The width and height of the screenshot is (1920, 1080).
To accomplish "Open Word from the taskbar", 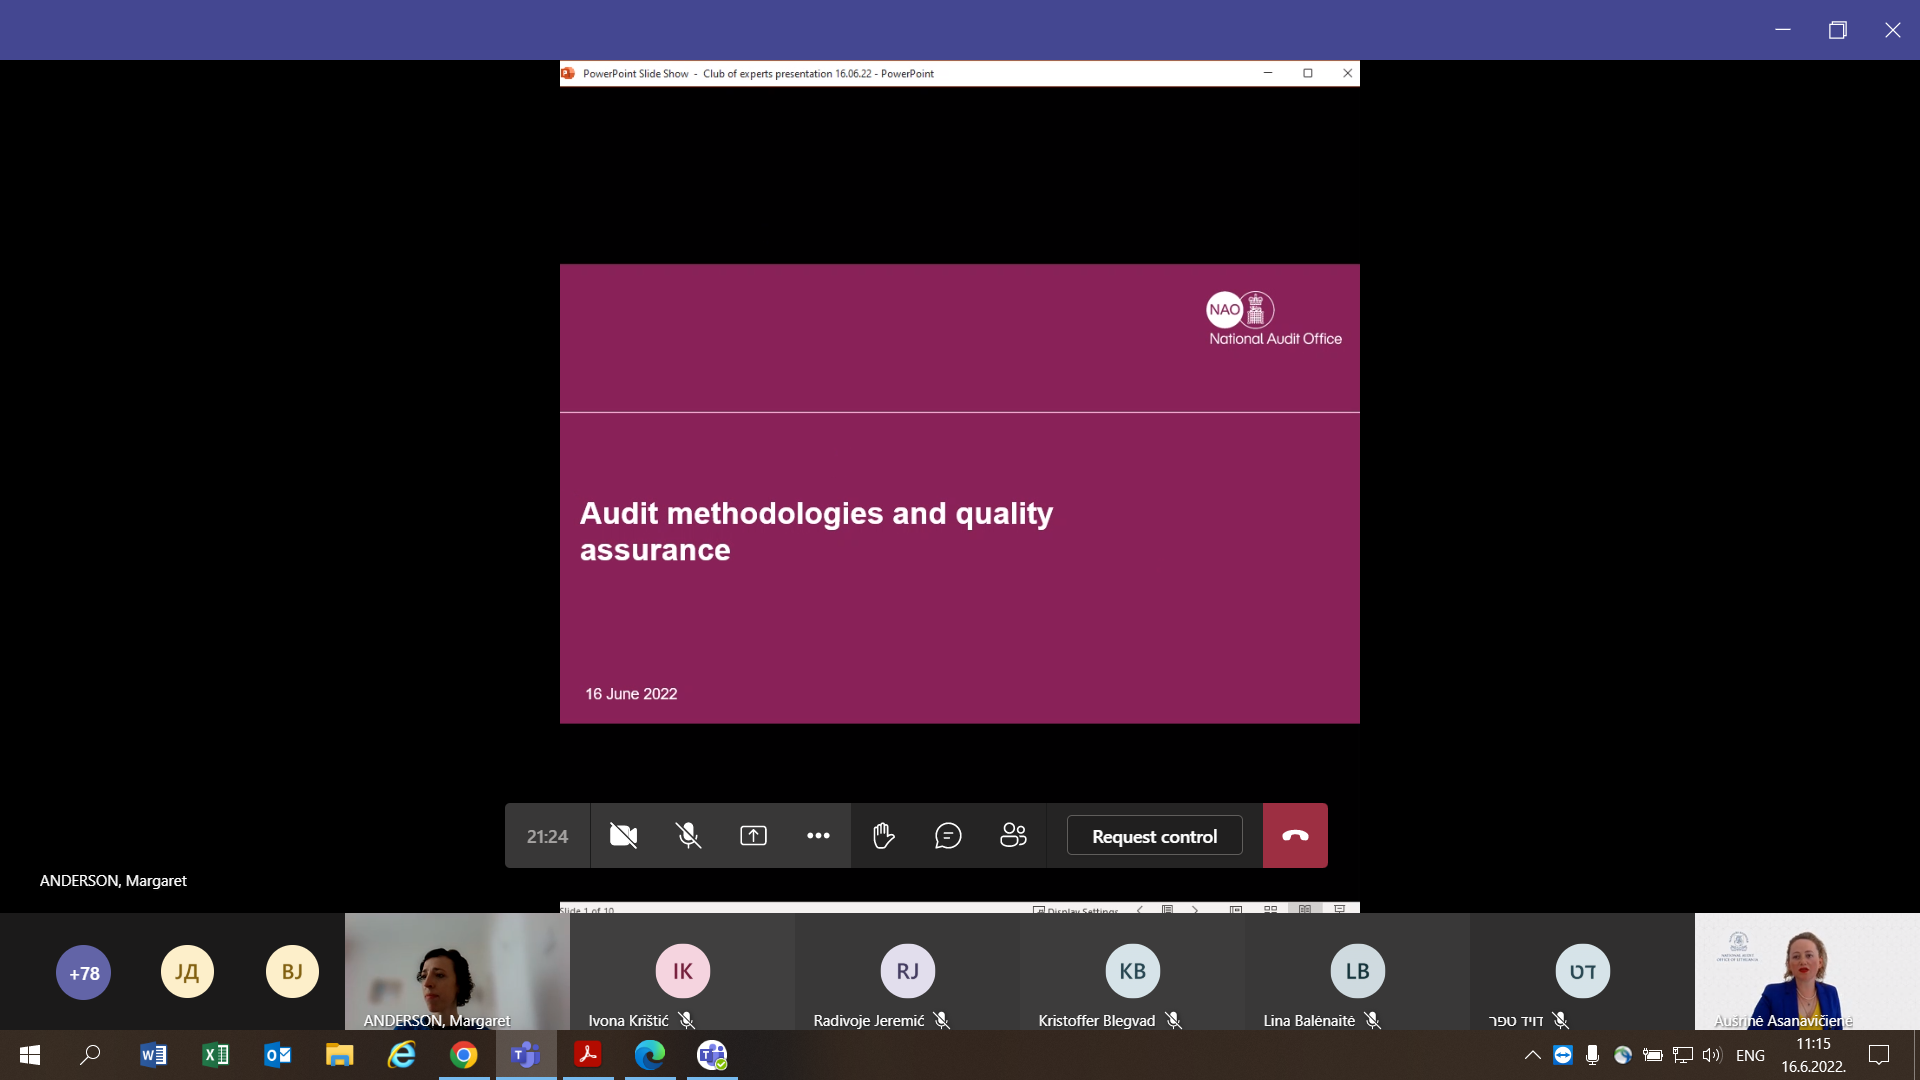I will (153, 1055).
